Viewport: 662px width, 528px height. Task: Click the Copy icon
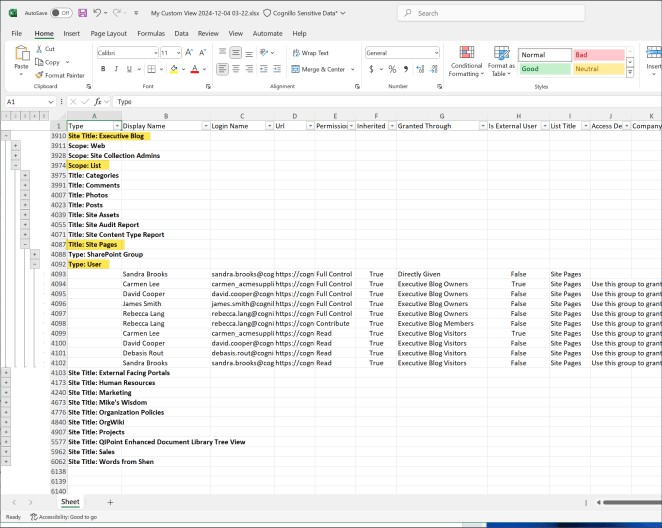(x=39, y=62)
